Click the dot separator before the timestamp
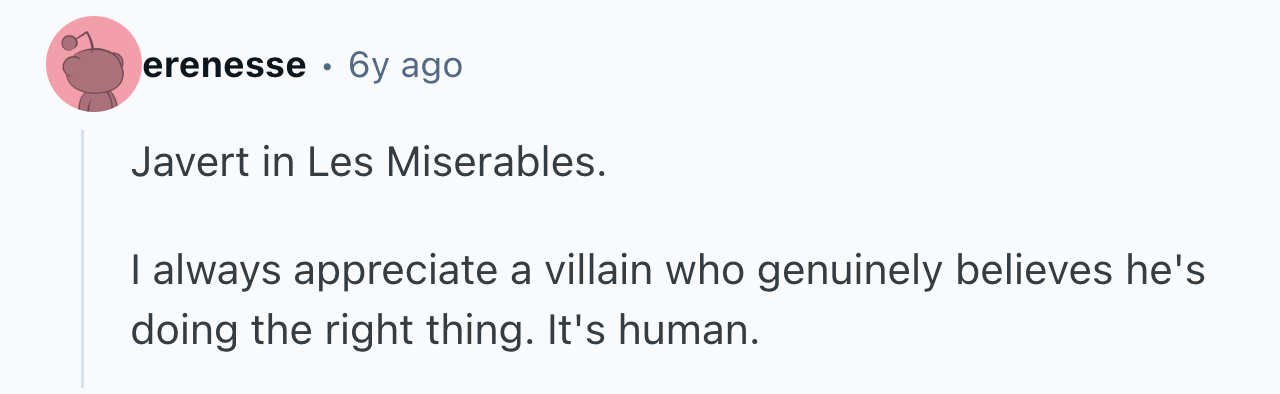This screenshot has width=1280, height=394. point(327,67)
